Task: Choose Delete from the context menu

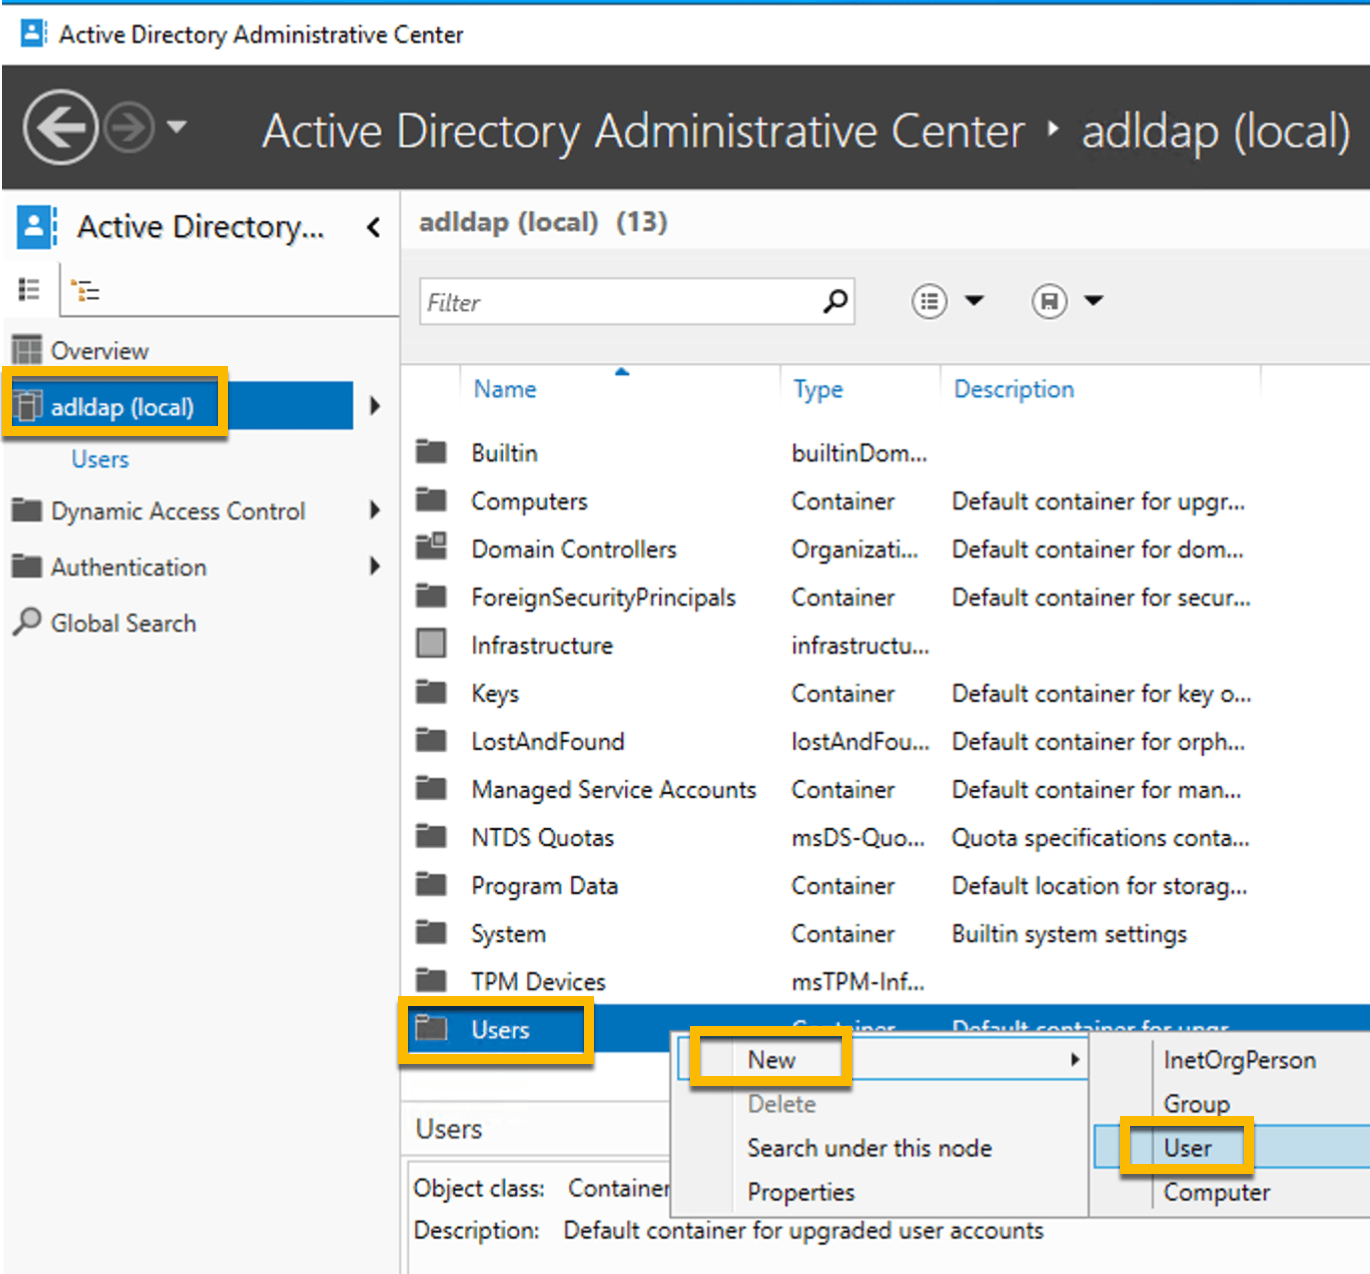Action: 782,1104
